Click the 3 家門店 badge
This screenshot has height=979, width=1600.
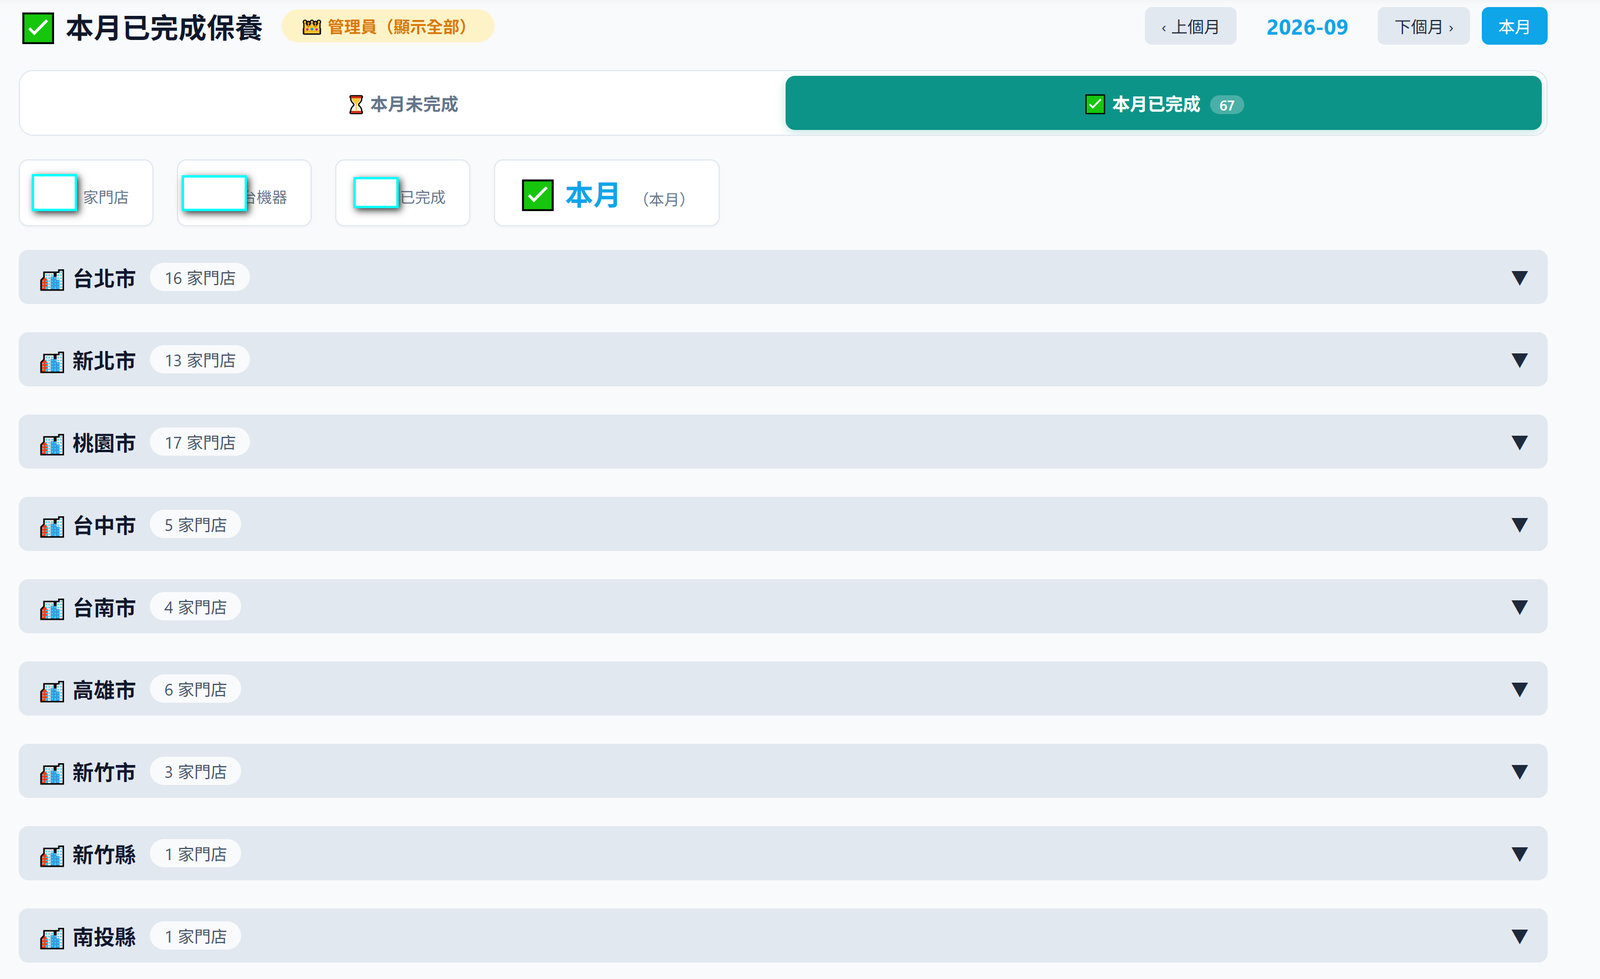tap(195, 772)
